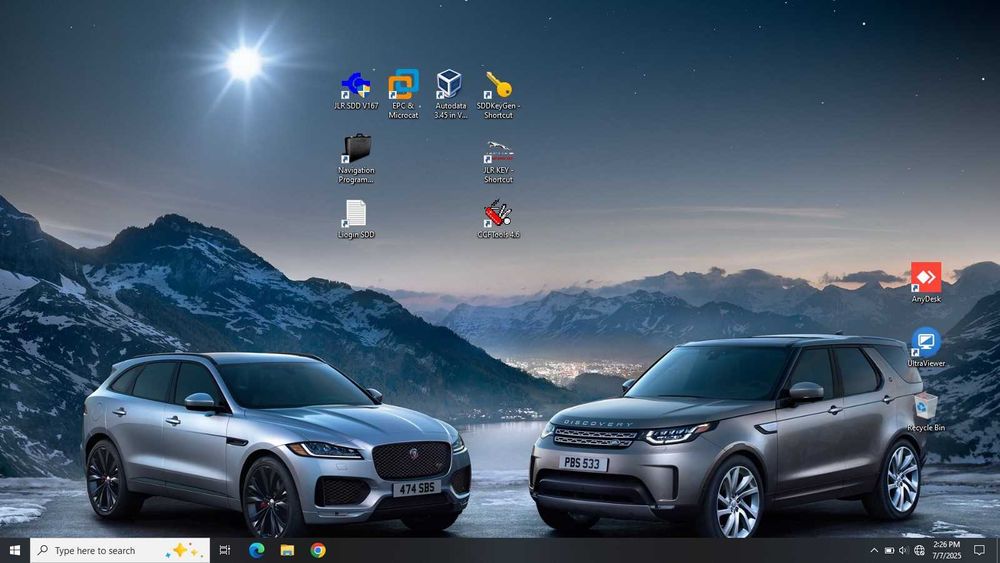Select the Recycle Bin icon

[x=925, y=411]
